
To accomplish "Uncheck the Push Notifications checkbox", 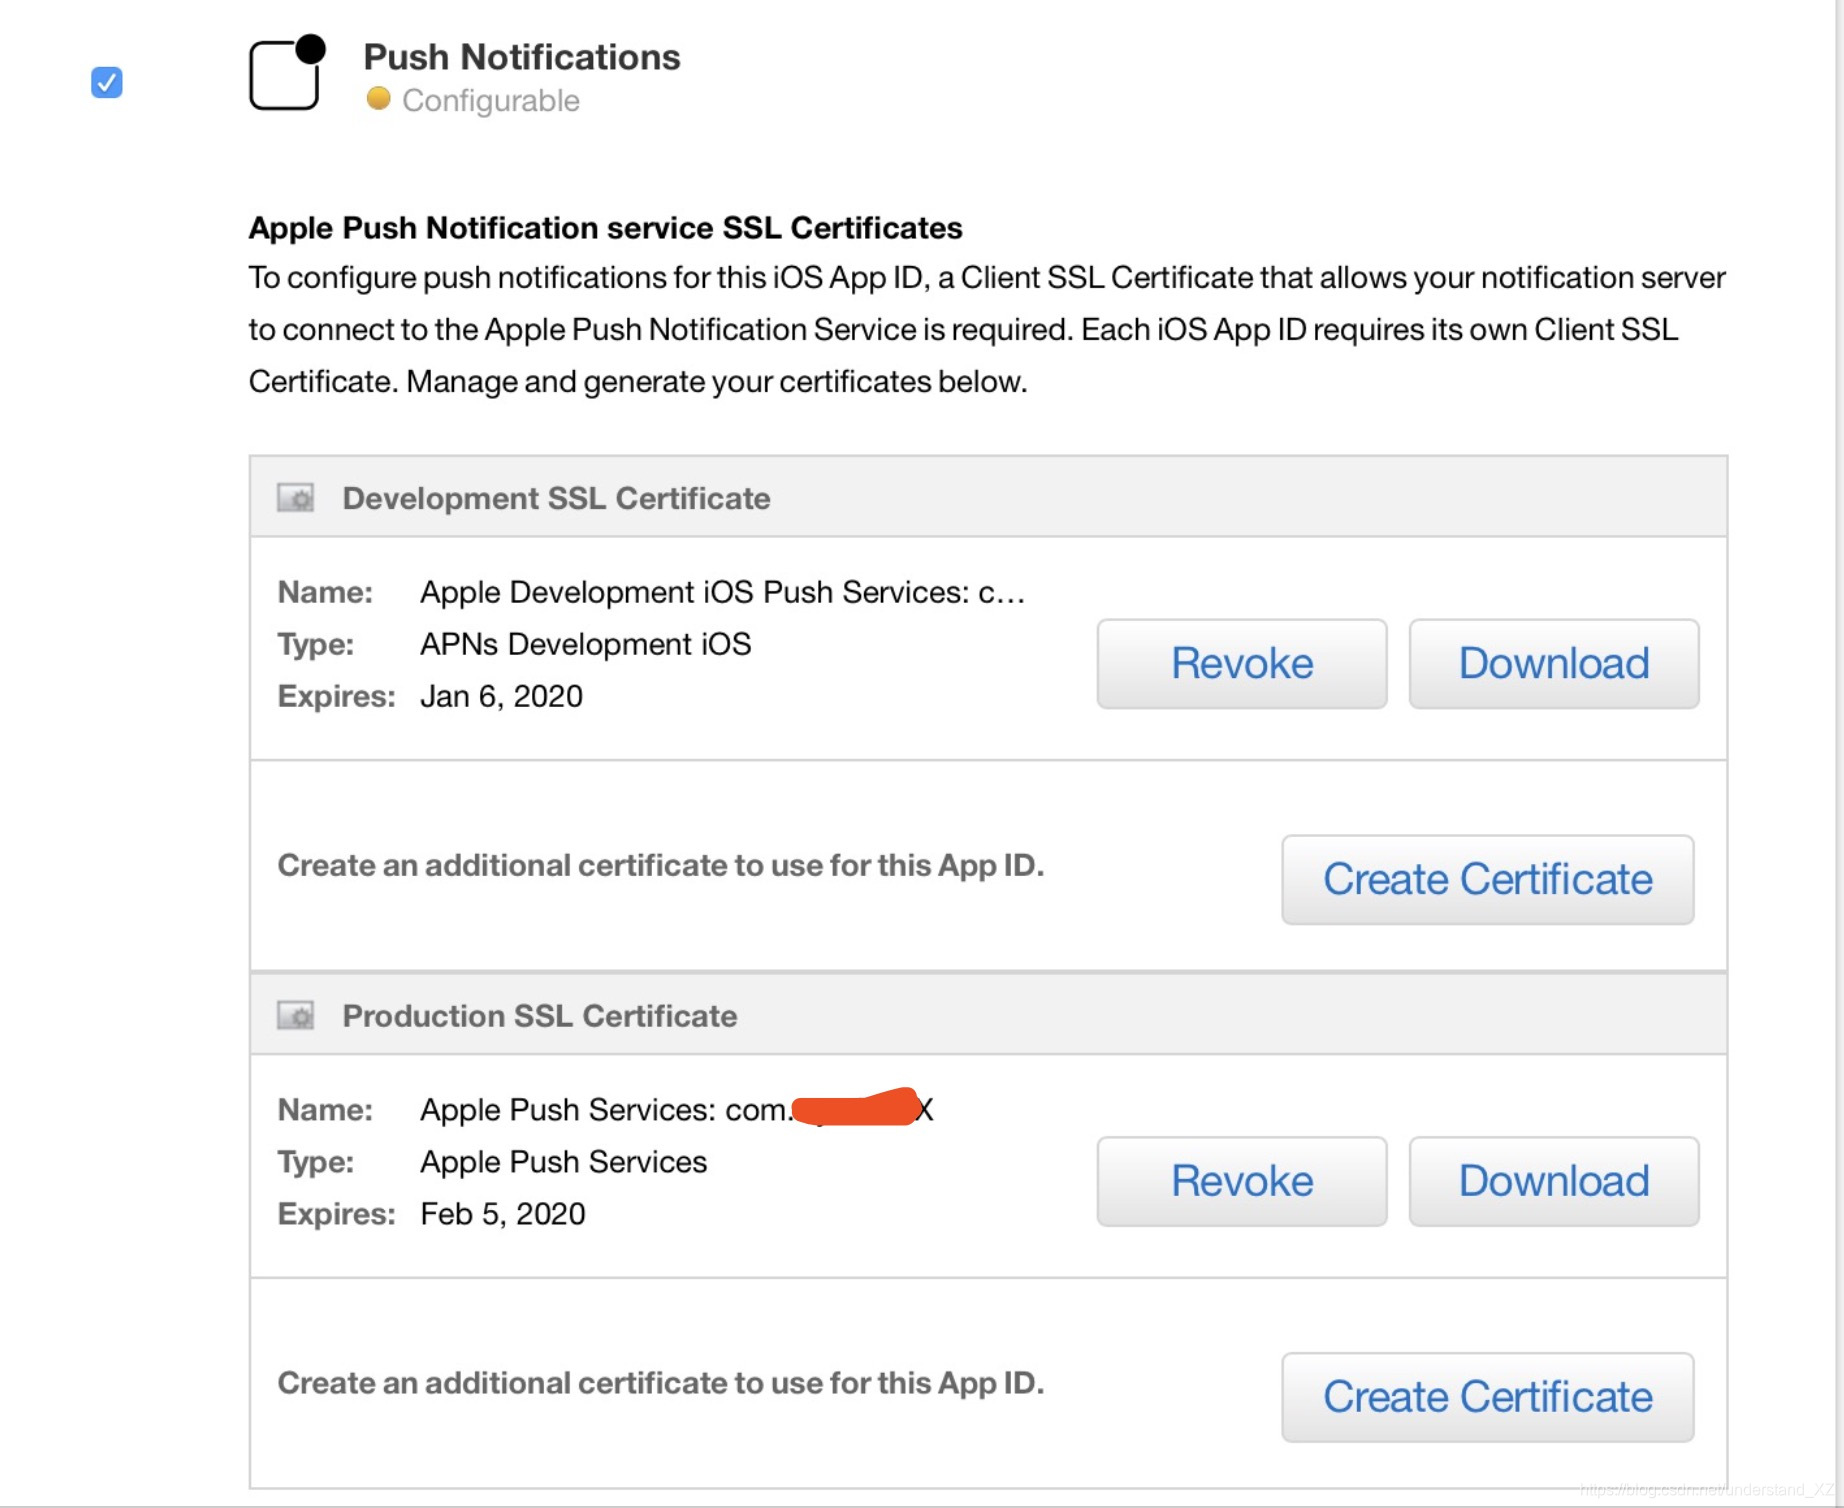I will click(x=107, y=82).
